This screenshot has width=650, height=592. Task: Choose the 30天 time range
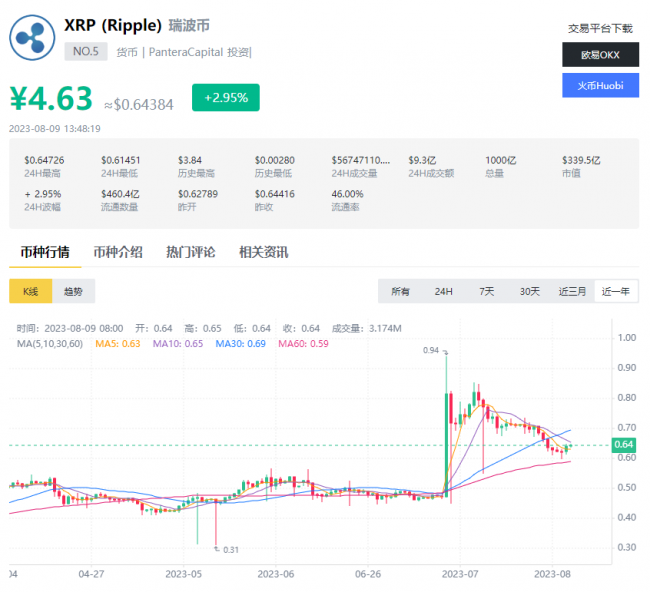(x=530, y=291)
